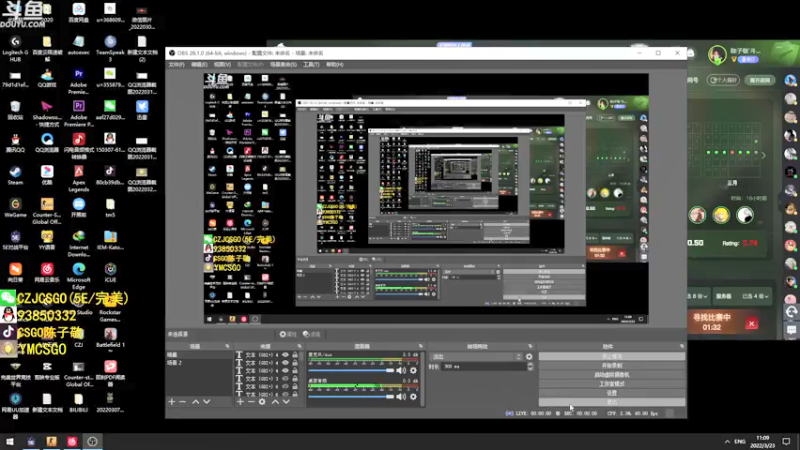800x450 pixels.
Task: Toggle lock on the fourth 文本 source
Action: [x=295, y=379]
